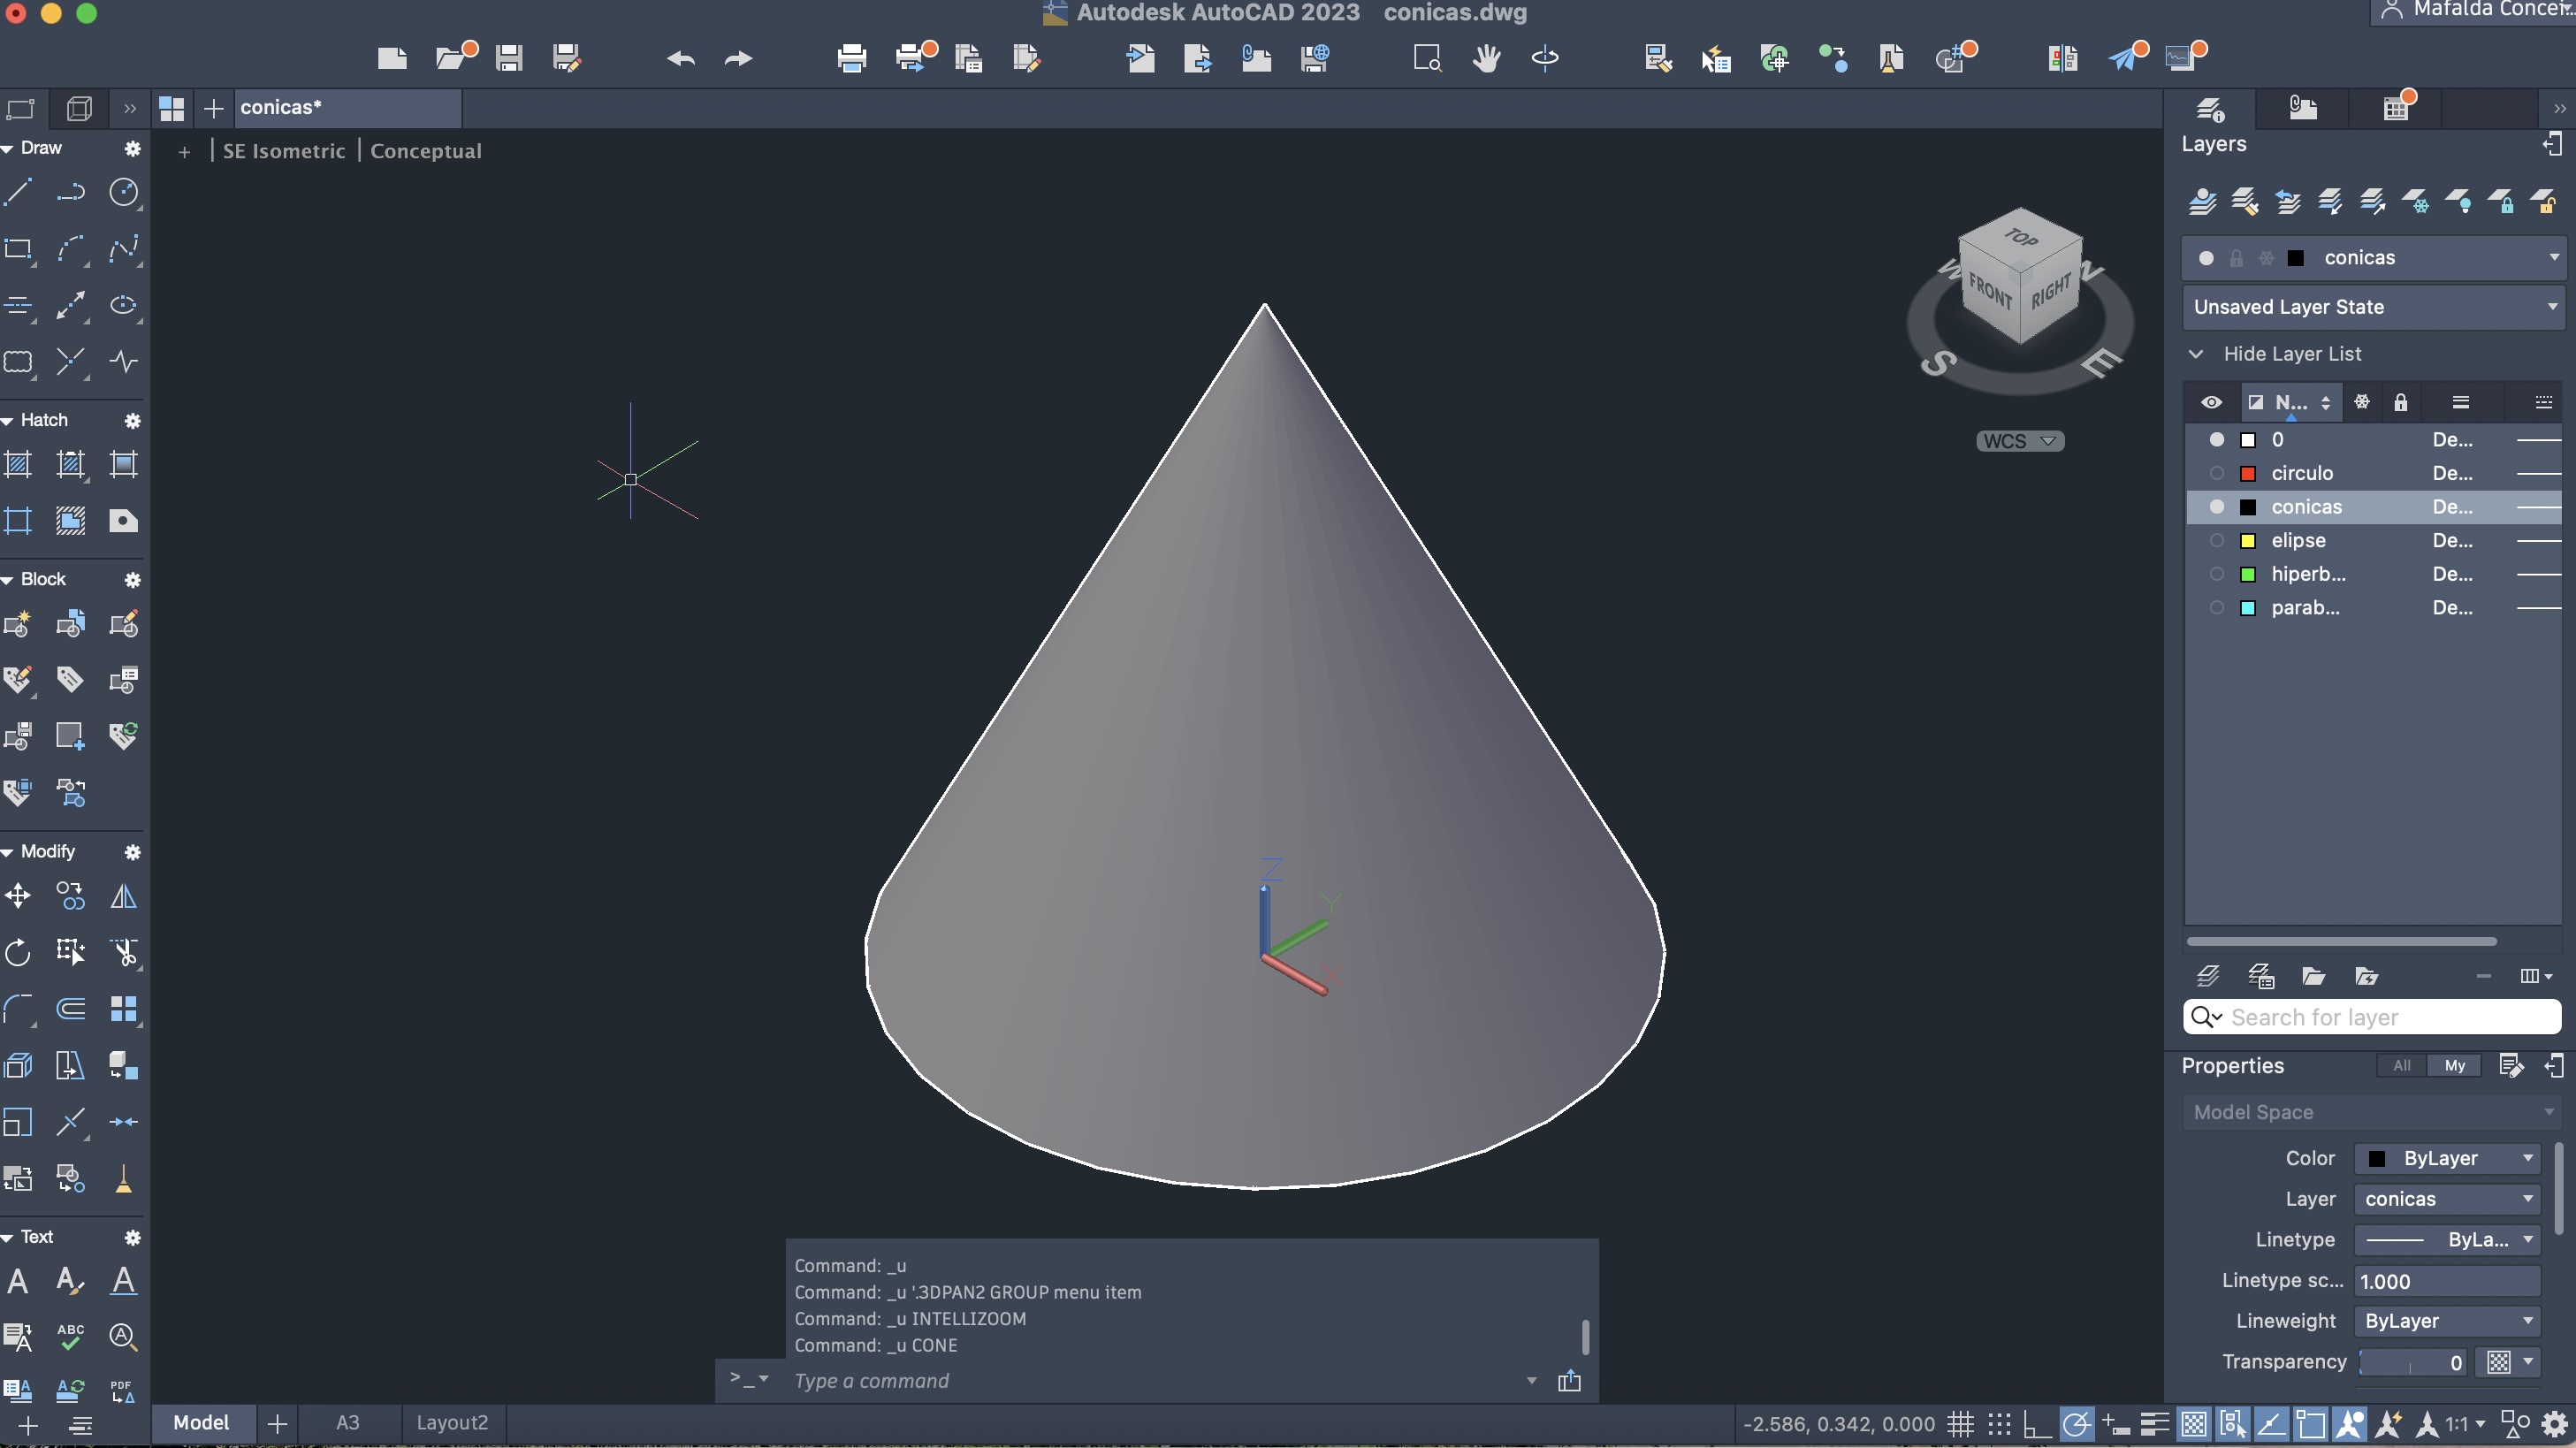Toggle grid display in status bar

pos(1960,1423)
